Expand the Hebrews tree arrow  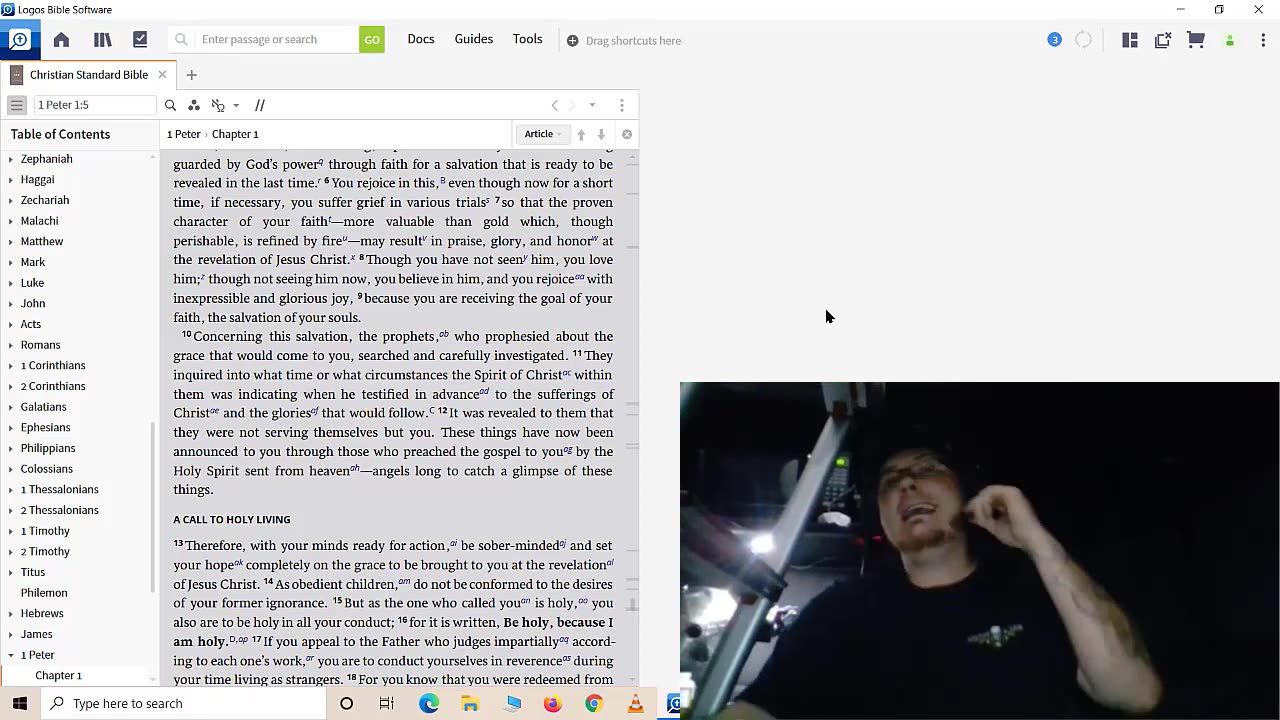coord(11,614)
